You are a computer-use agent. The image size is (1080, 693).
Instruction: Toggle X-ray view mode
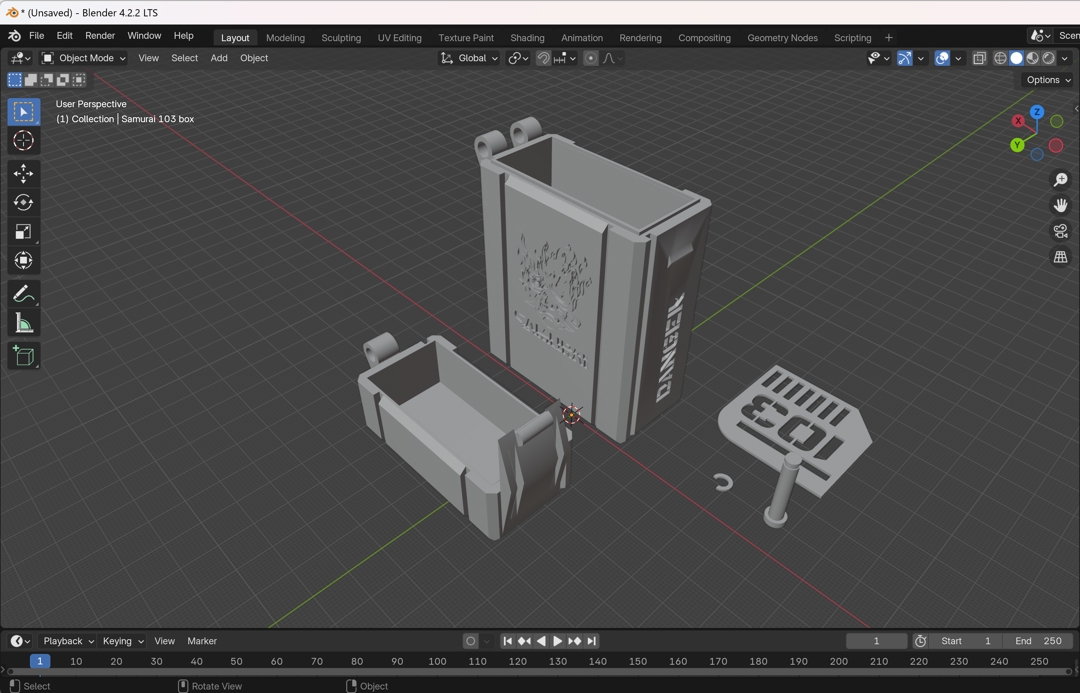[979, 58]
